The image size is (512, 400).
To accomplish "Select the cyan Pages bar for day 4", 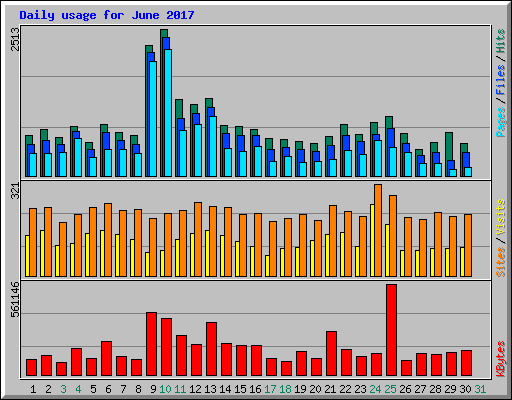I will pos(78,158).
